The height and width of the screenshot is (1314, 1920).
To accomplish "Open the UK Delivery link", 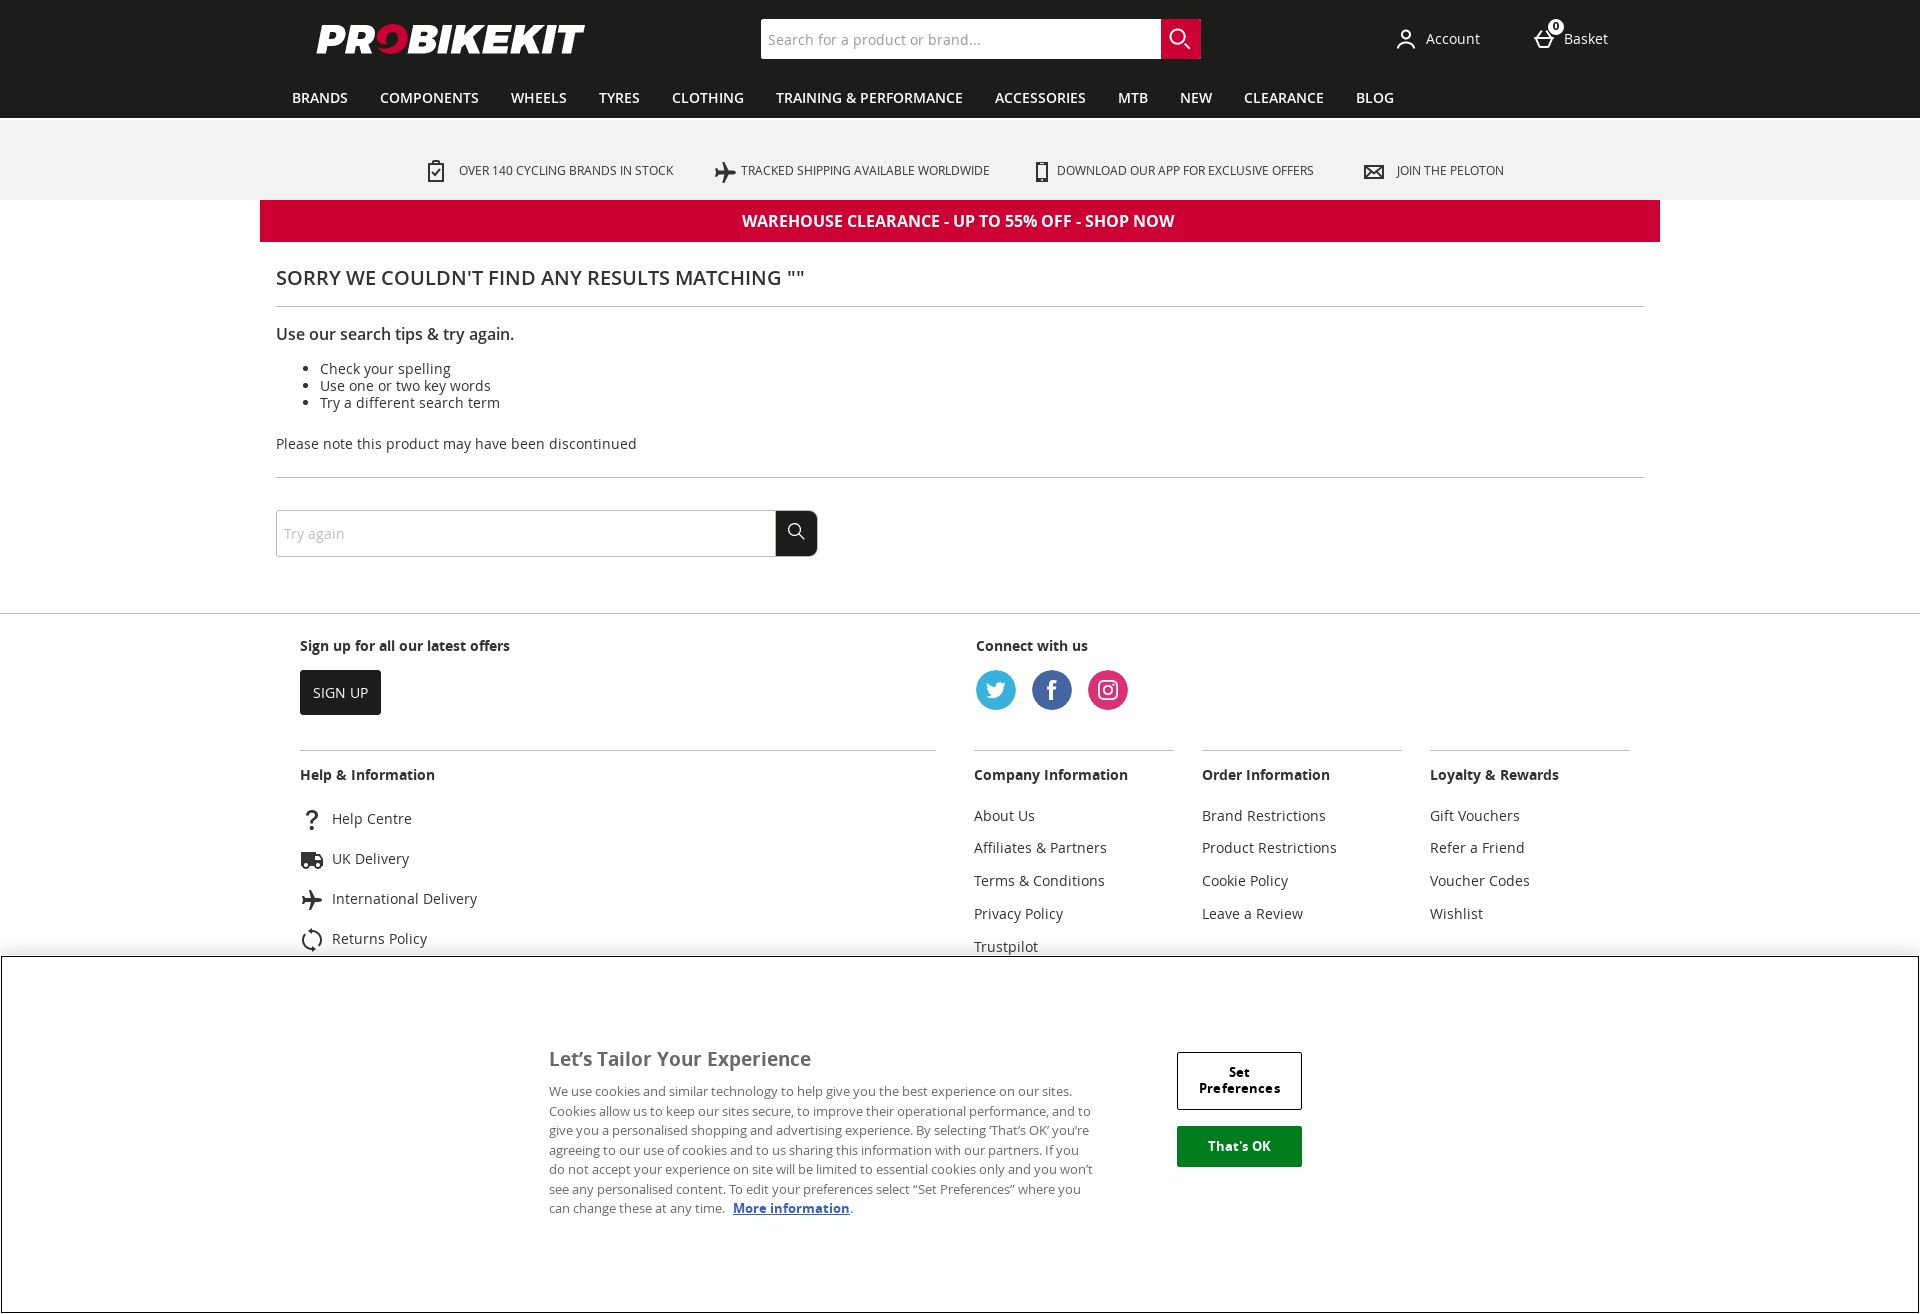I will [x=370, y=859].
